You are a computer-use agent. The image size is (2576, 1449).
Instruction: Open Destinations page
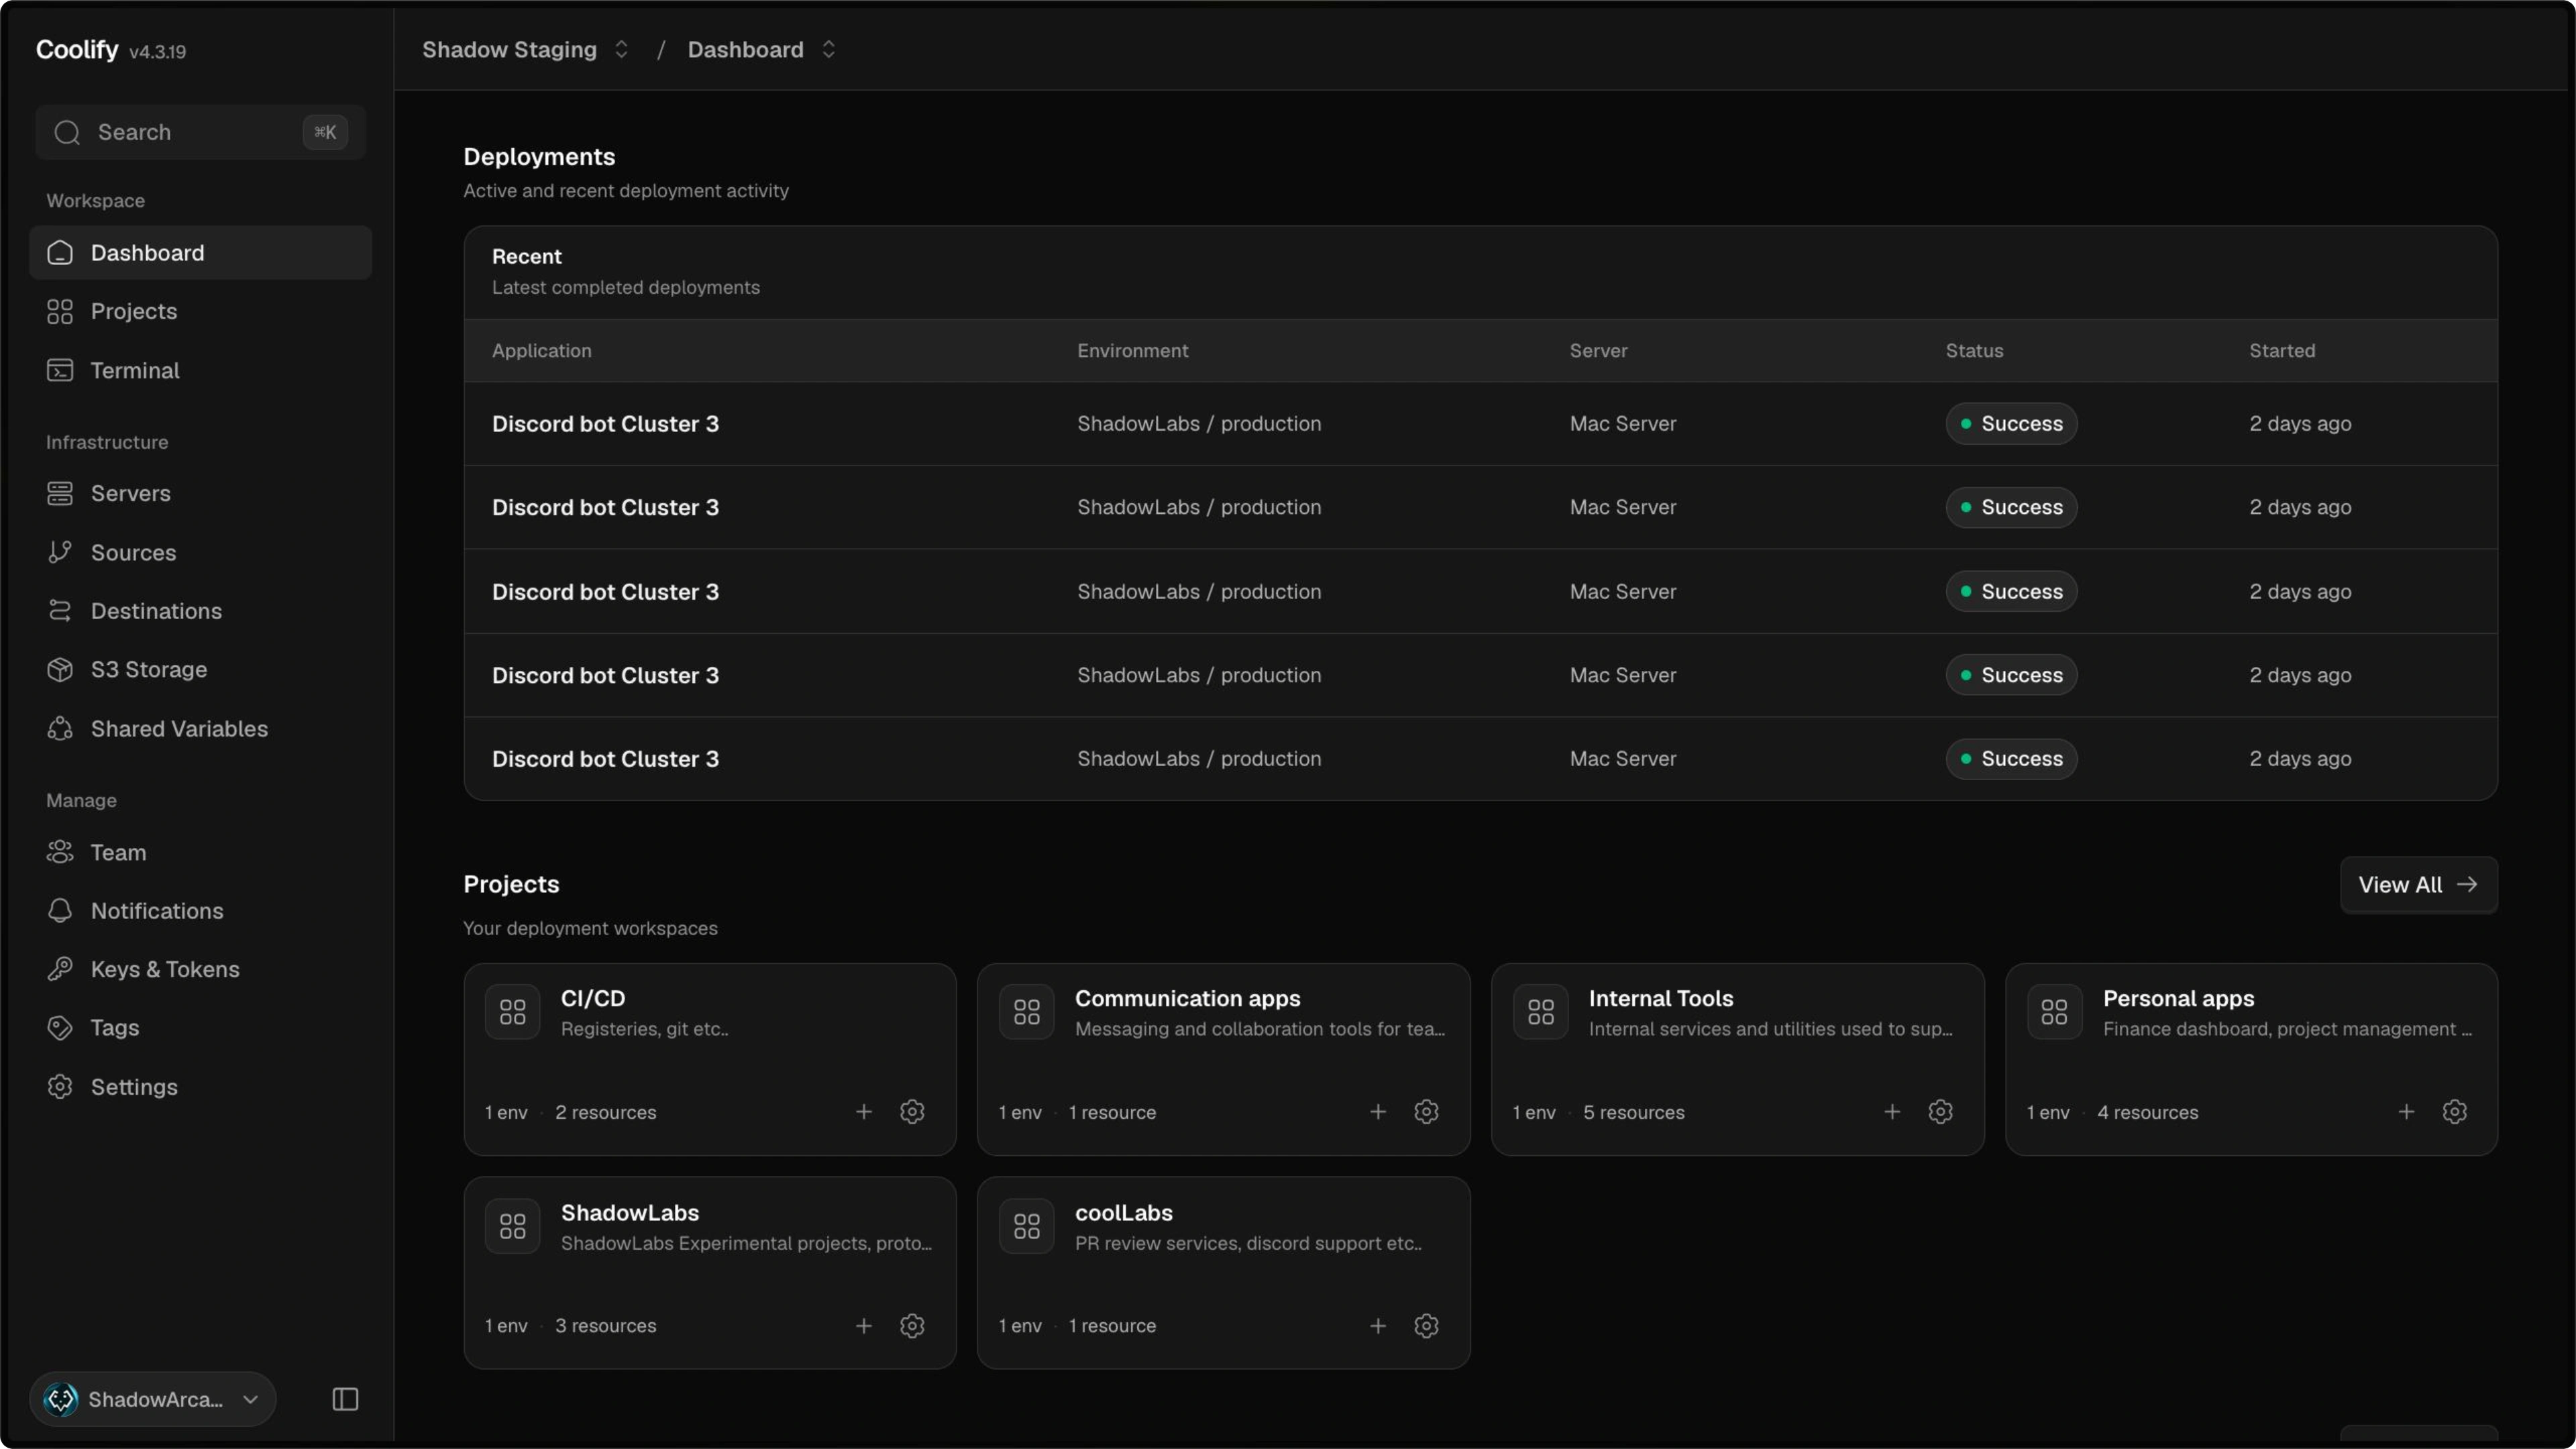200,611
